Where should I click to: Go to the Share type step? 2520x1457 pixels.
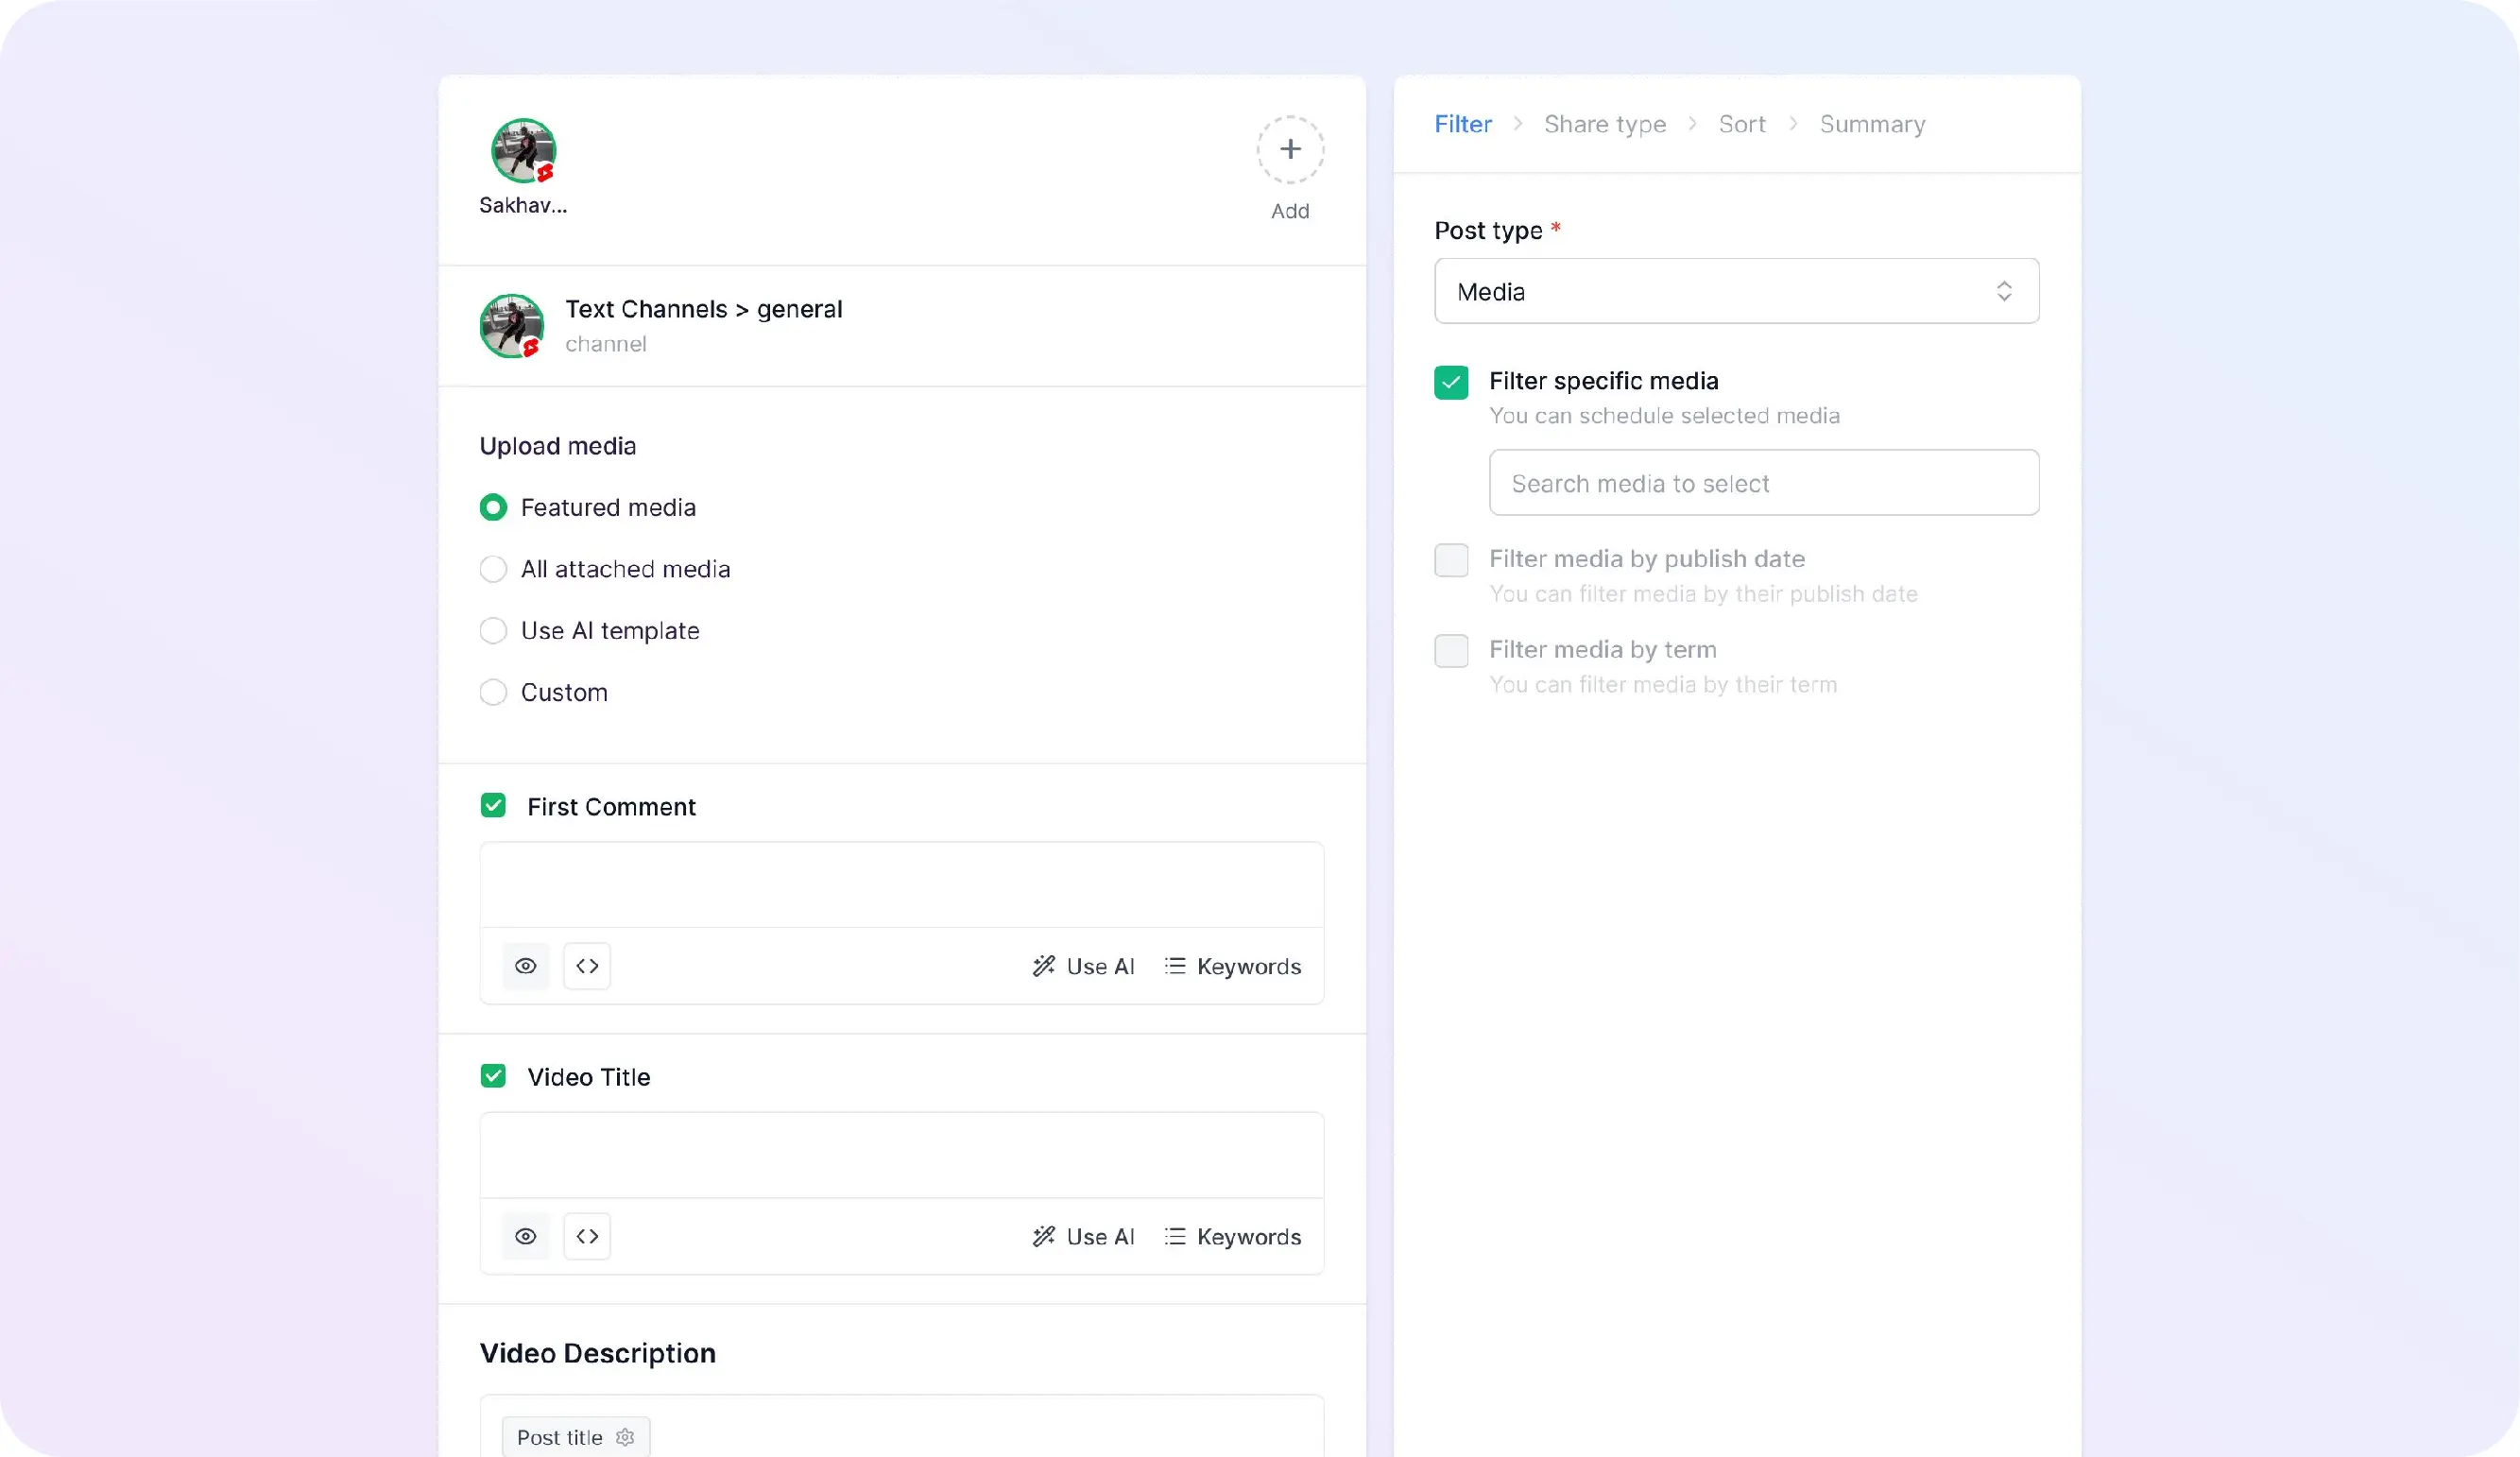tap(1604, 124)
